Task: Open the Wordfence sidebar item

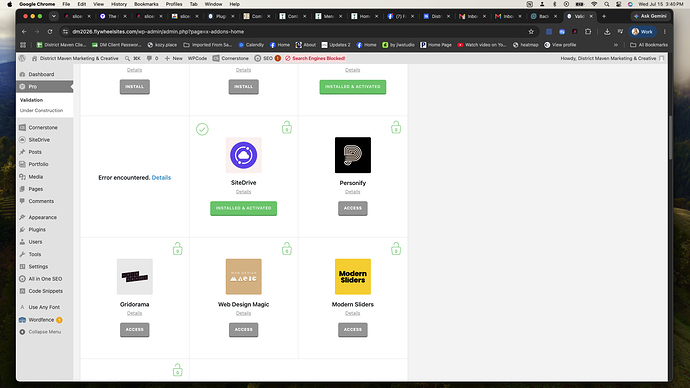Action: click(x=41, y=320)
